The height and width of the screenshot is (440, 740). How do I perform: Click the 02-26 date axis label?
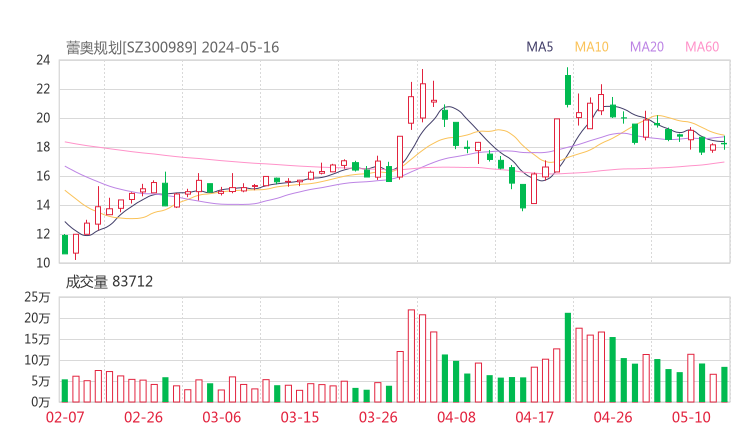pyautogui.click(x=143, y=417)
